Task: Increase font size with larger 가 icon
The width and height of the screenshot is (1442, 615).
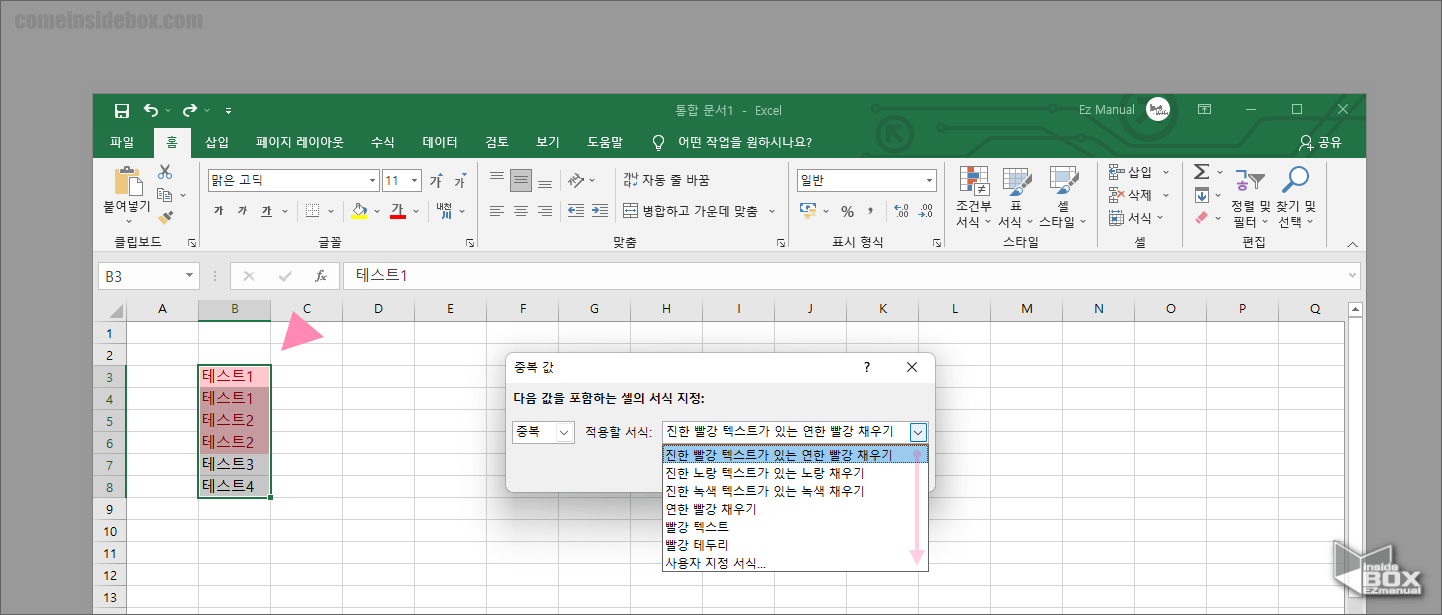Action: tap(436, 181)
